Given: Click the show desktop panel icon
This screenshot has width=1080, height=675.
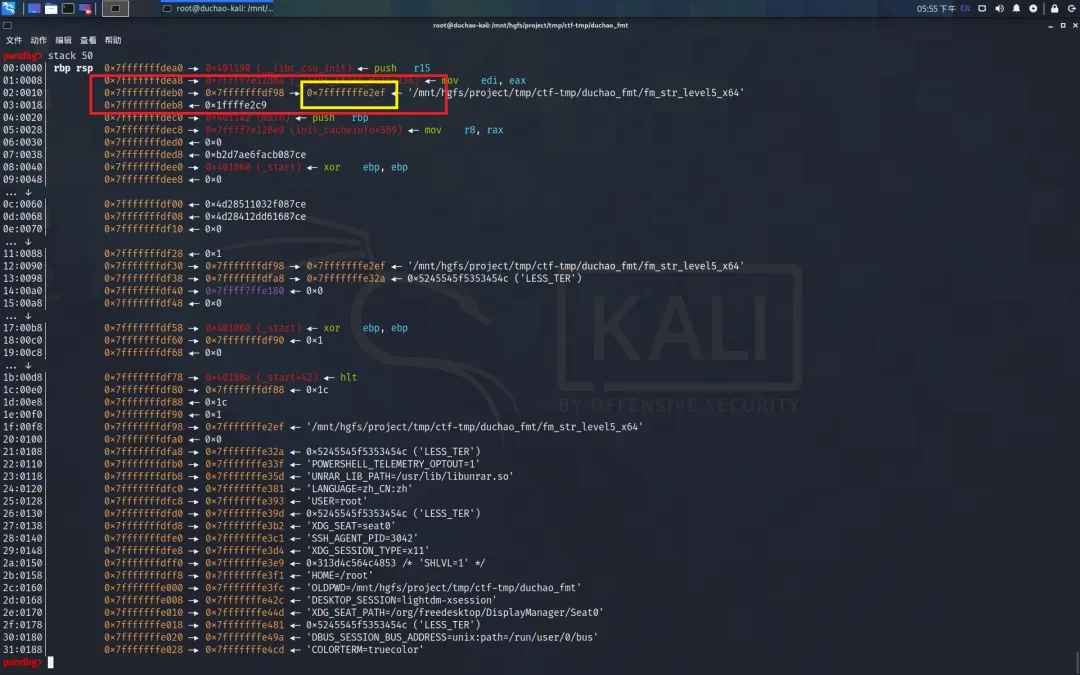Looking at the screenshot, I should [x=34, y=9].
